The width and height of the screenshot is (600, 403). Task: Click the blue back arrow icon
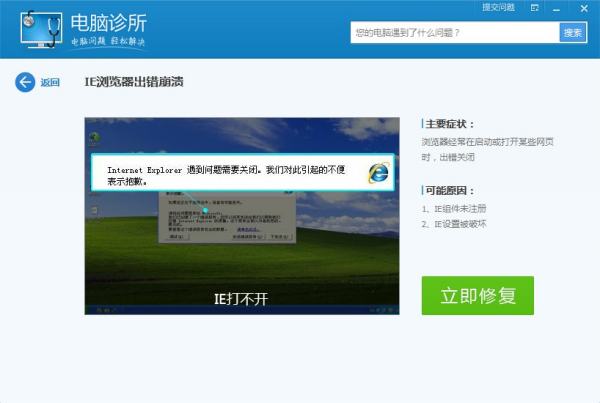[x=25, y=82]
